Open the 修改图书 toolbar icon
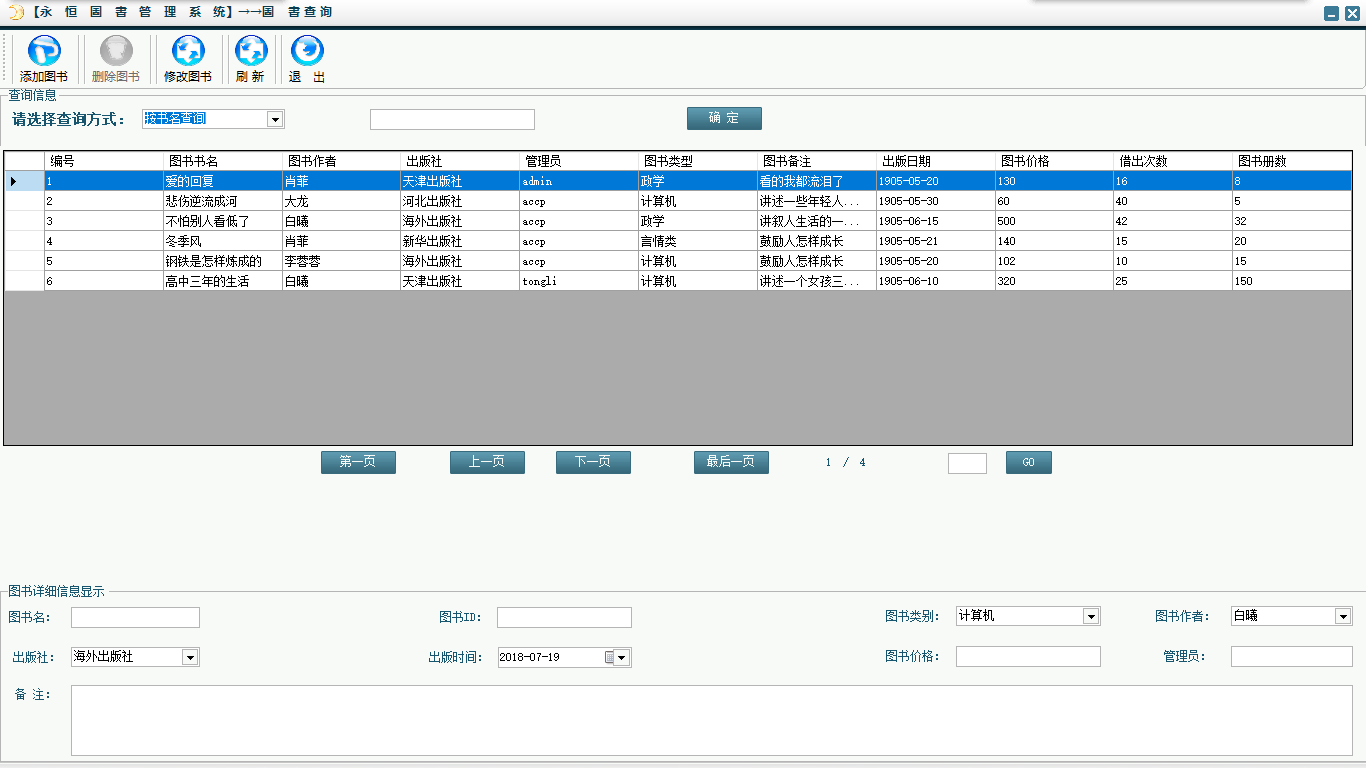This screenshot has width=1366, height=768. [x=188, y=59]
